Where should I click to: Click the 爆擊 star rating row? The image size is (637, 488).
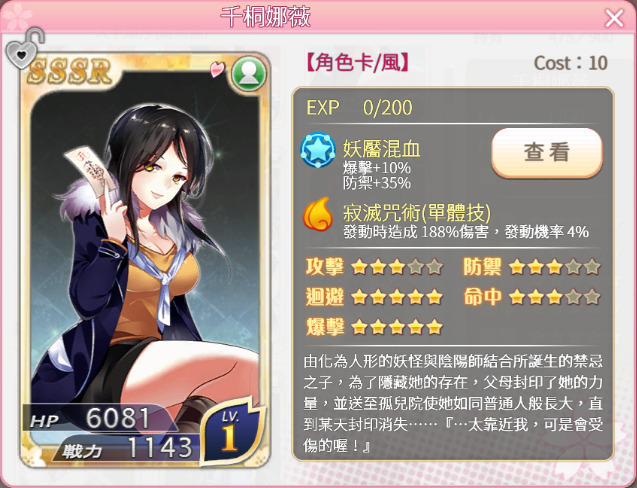pyautogui.click(x=374, y=327)
